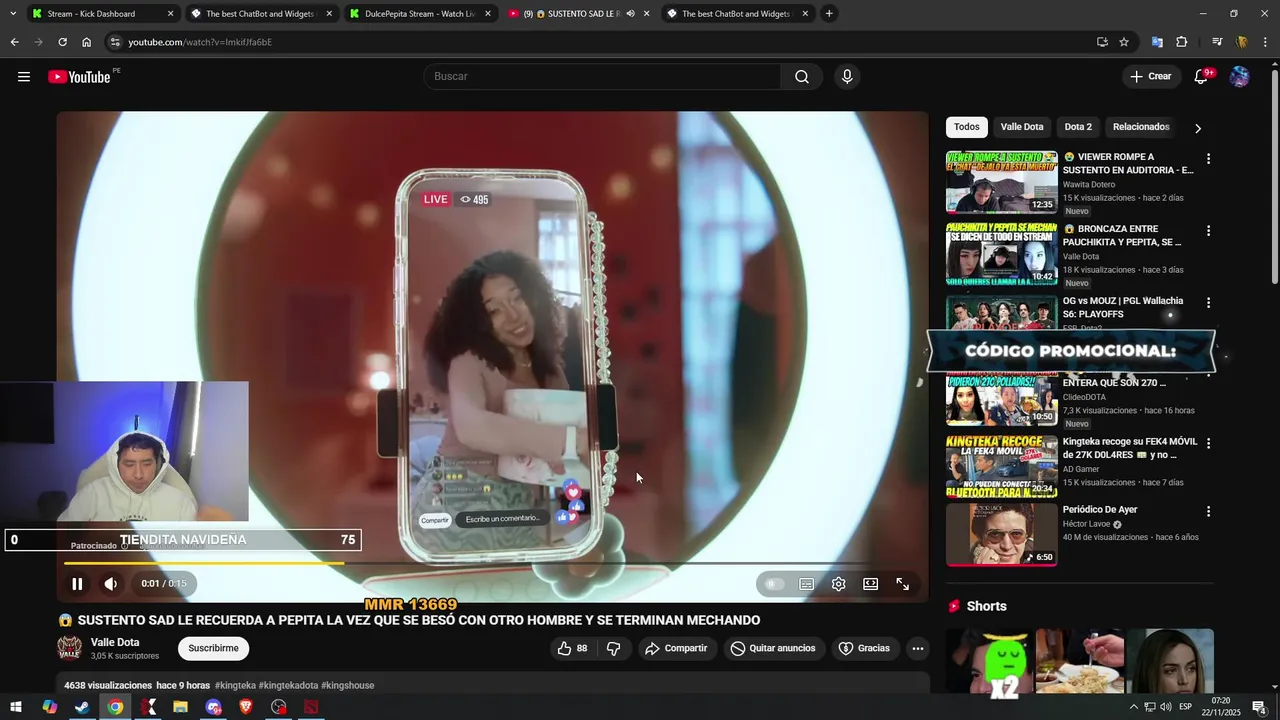
Task: Select the Dota 2 filter chip
Action: [x=1078, y=127]
